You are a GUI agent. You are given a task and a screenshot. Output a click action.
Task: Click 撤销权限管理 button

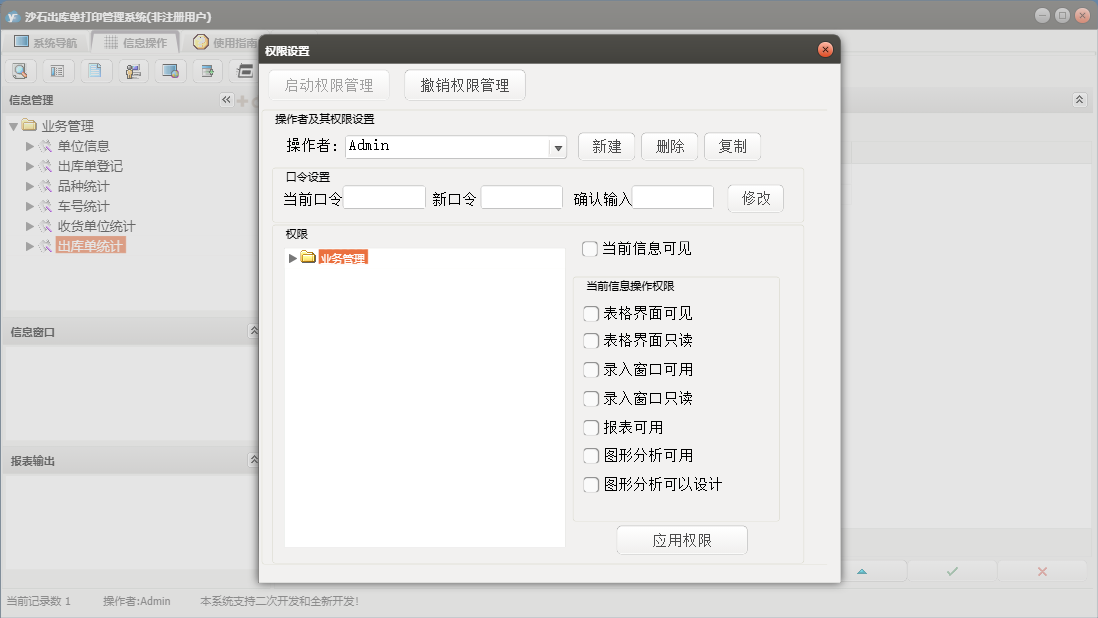pyautogui.click(x=465, y=85)
